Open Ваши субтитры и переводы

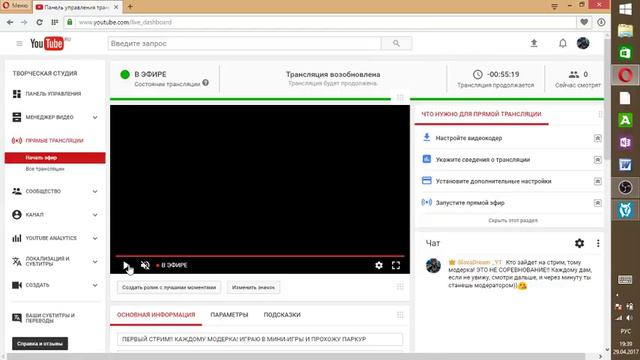coord(44,318)
